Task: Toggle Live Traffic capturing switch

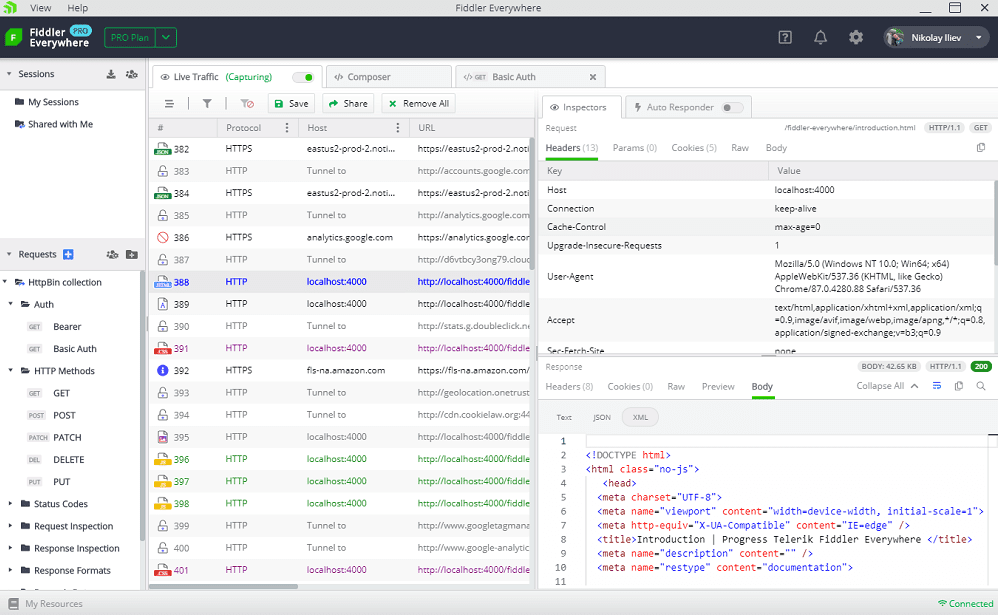Action: [303, 77]
